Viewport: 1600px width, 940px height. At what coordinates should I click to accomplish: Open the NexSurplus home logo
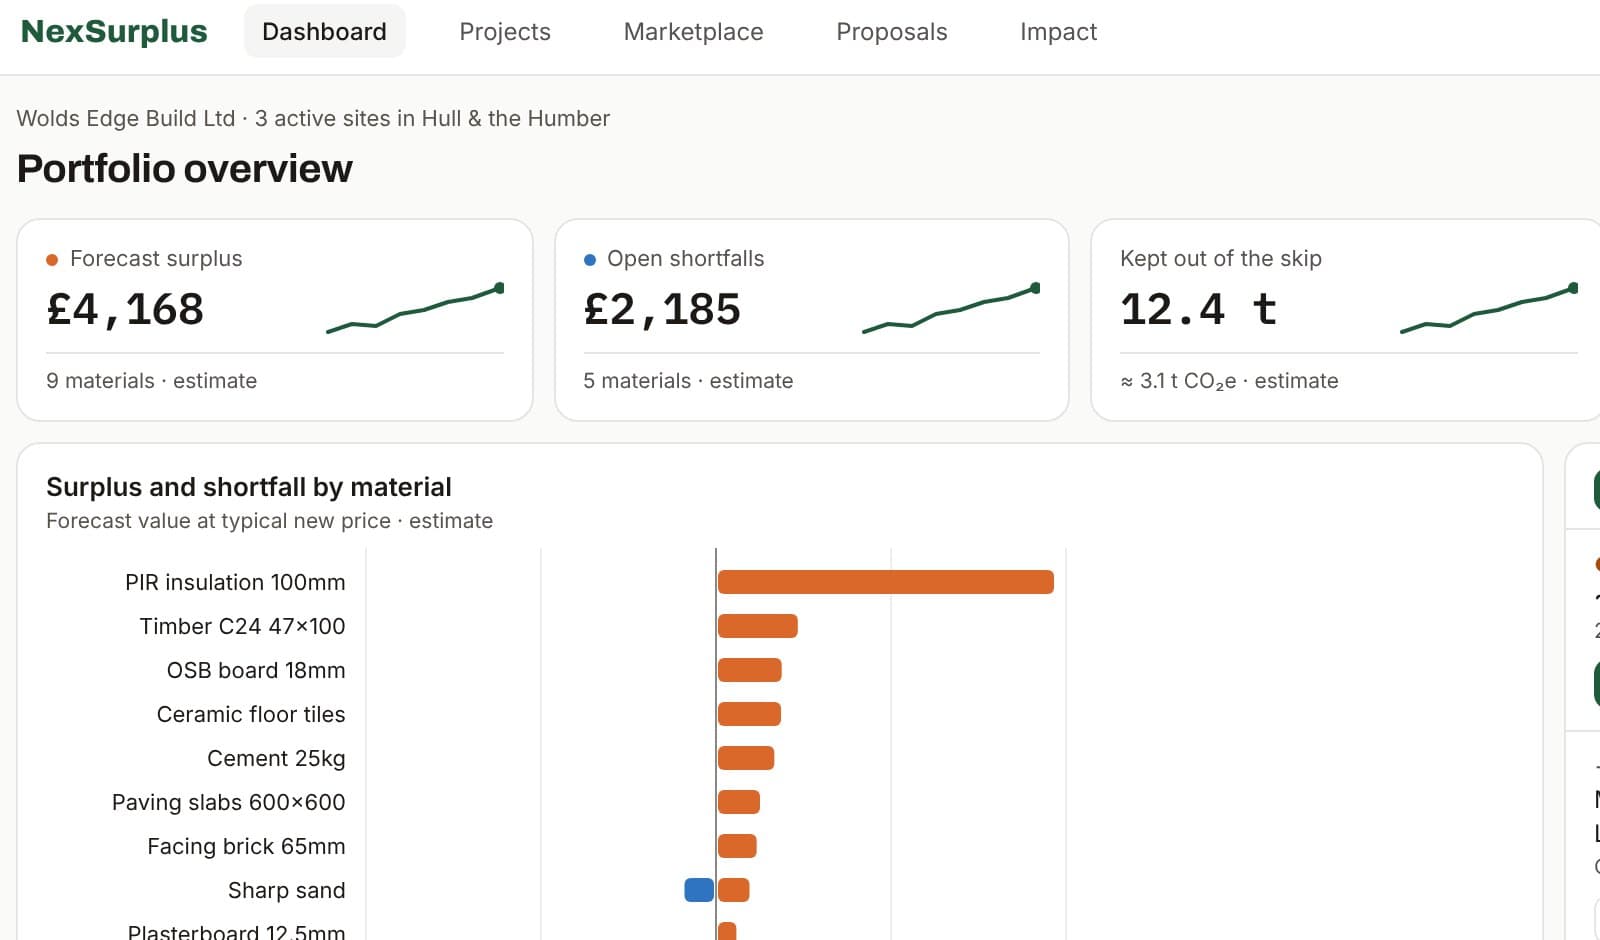pos(114,31)
